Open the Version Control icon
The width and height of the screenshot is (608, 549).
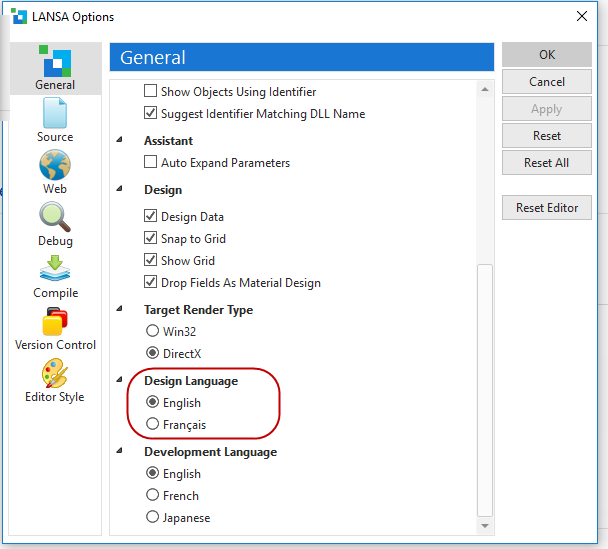(55, 322)
